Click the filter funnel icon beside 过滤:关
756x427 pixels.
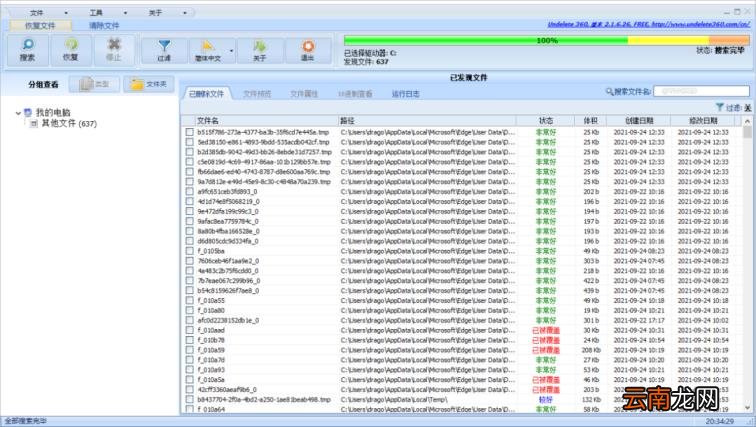(x=719, y=107)
